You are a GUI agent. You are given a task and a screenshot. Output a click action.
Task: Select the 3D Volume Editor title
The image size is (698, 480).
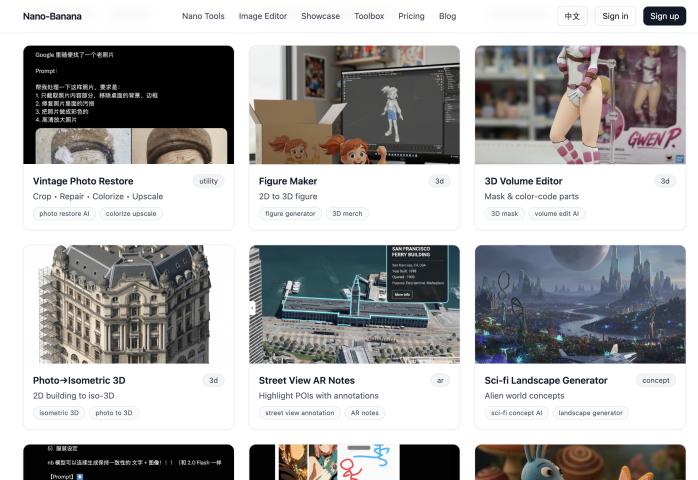pos(523,181)
